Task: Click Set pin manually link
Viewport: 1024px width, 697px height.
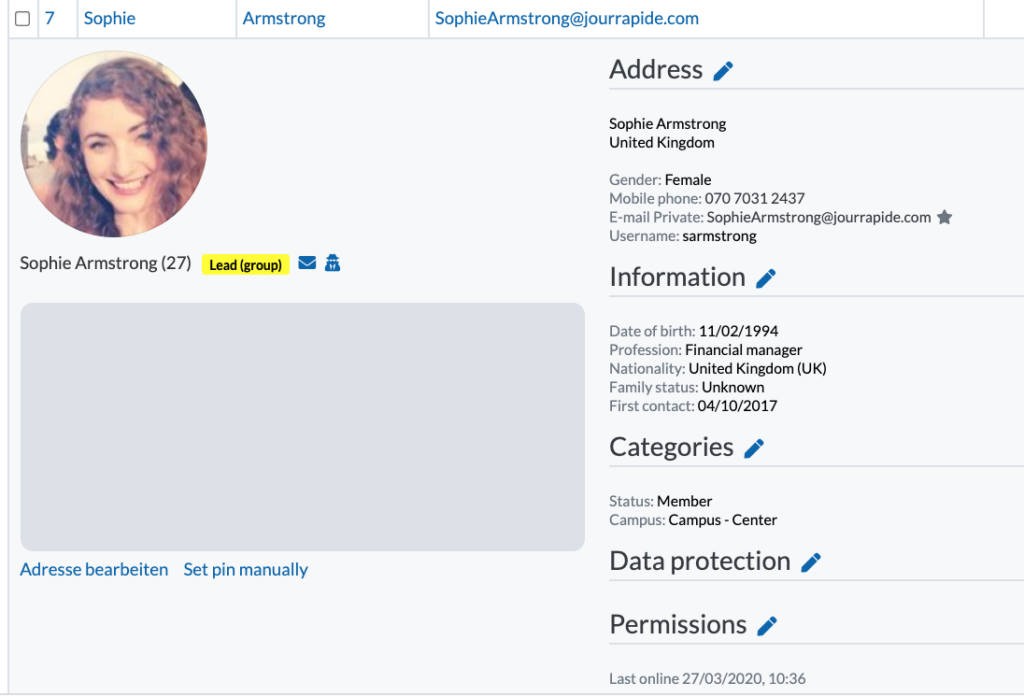Action: tap(246, 570)
